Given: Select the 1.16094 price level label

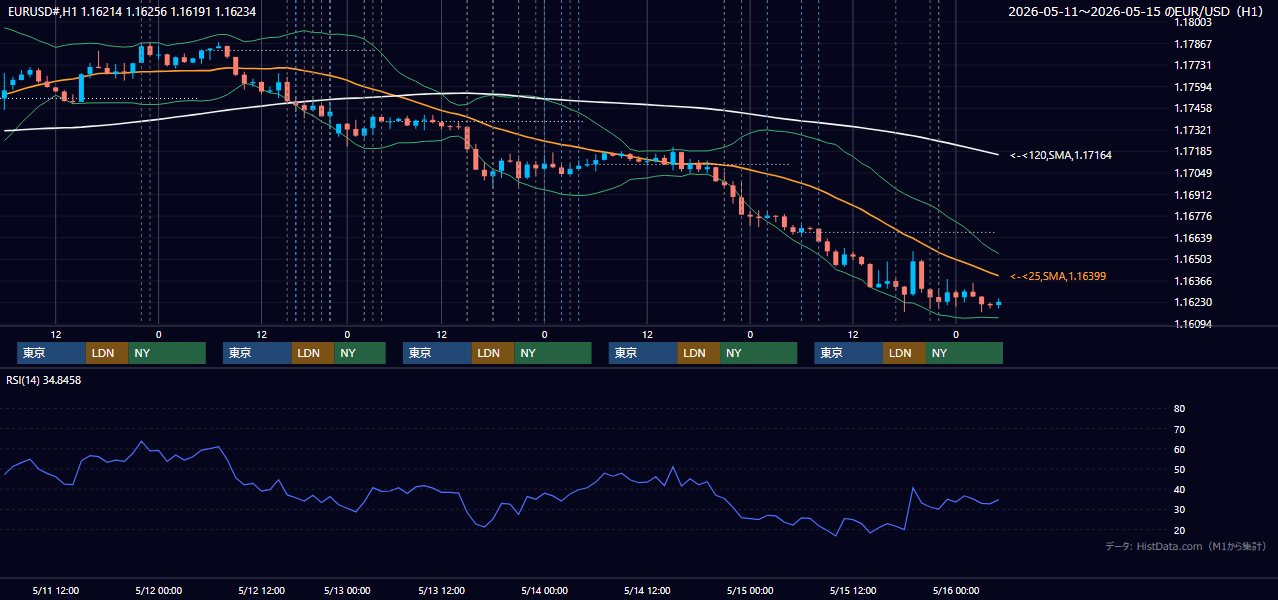Looking at the screenshot, I should pyautogui.click(x=1193, y=324).
